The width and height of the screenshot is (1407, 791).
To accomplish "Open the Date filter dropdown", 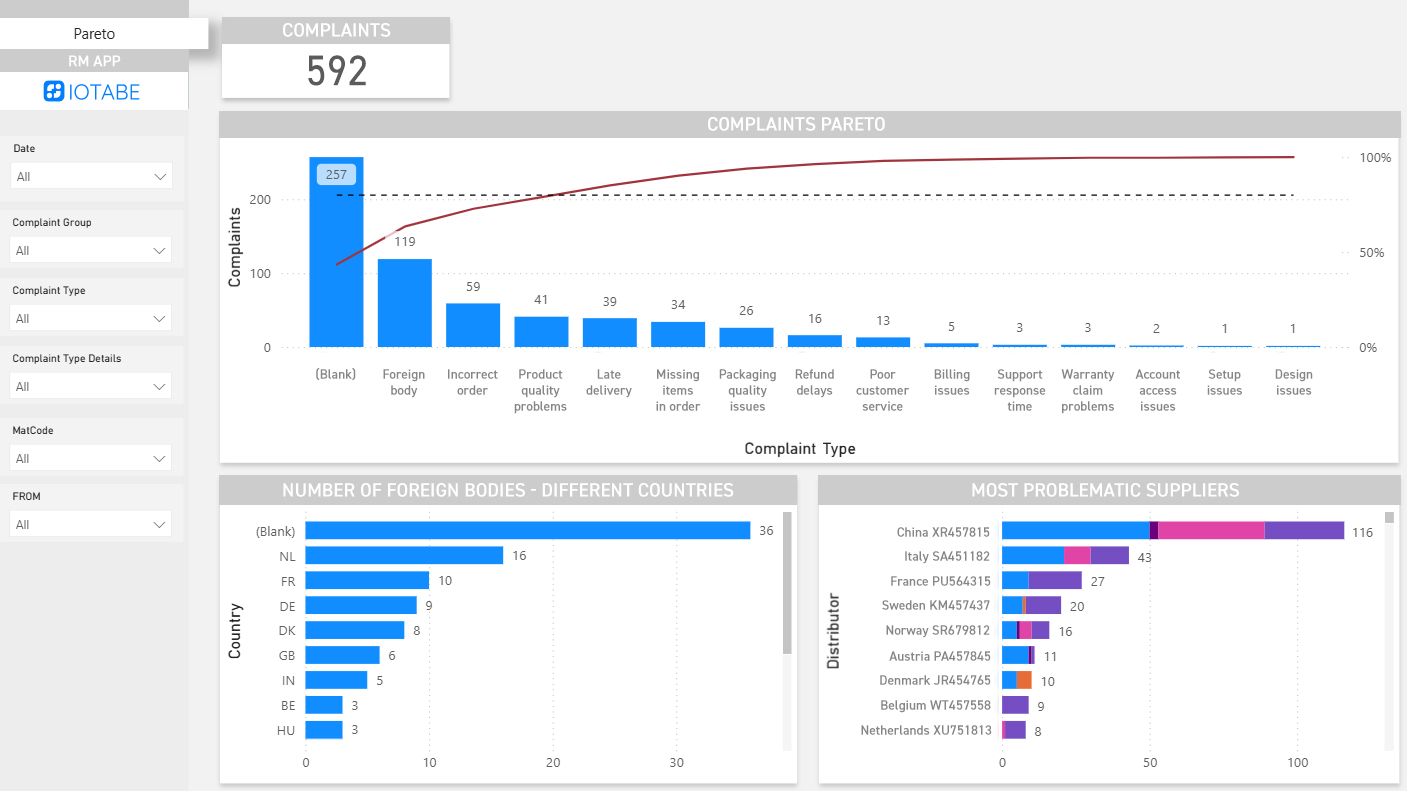I will point(90,175).
